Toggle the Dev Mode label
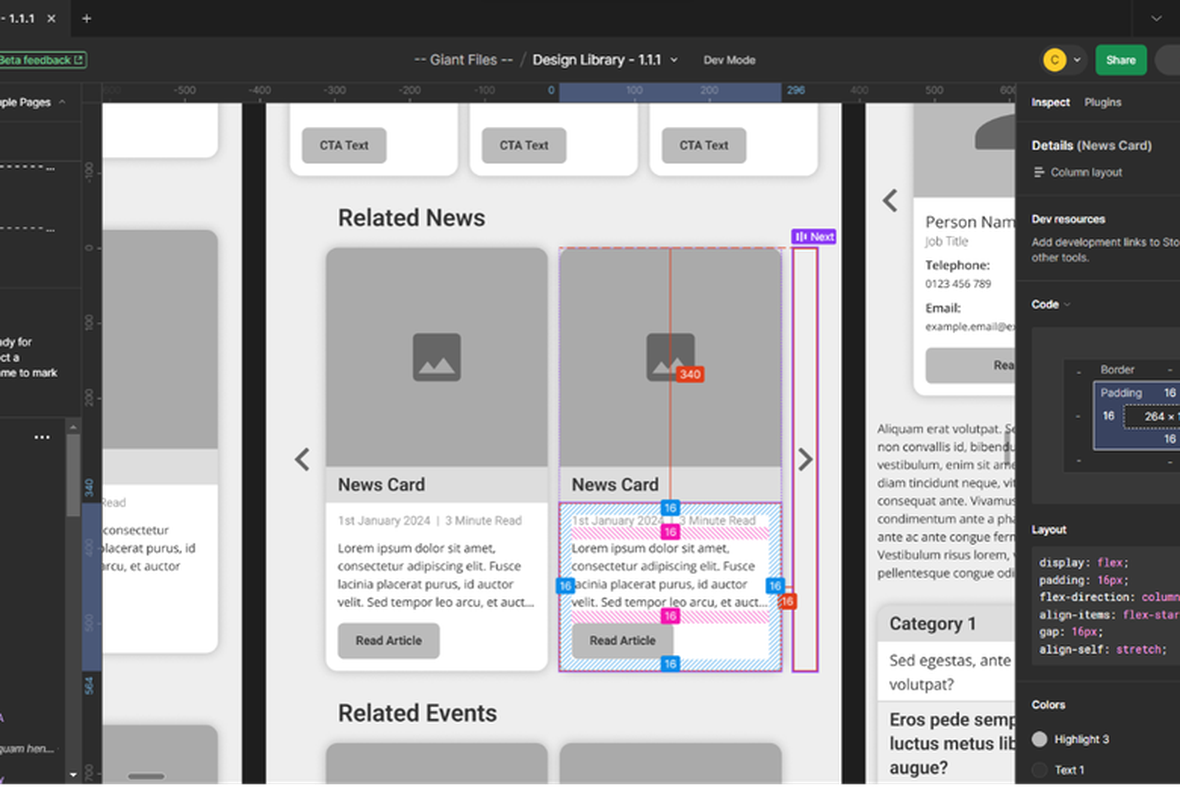This screenshot has width=1180, height=787. 729,60
